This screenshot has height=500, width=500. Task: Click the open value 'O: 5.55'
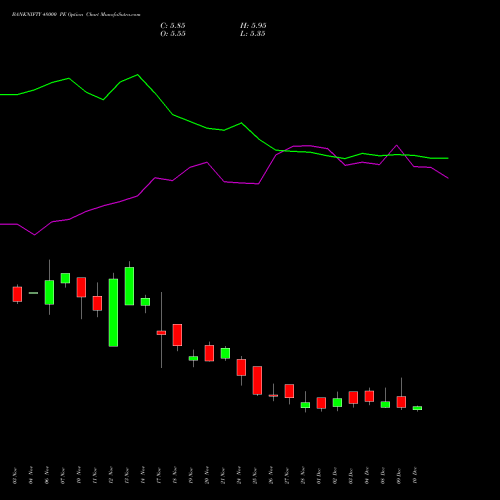tap(173, 34)
